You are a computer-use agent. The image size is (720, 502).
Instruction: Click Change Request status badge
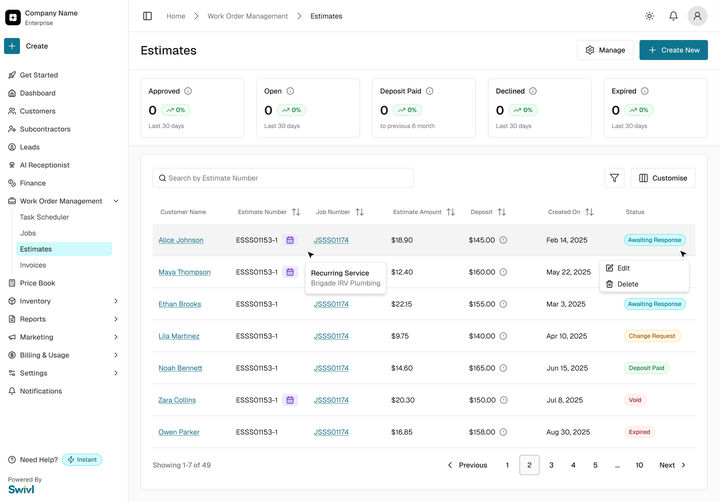coord(652,336)
